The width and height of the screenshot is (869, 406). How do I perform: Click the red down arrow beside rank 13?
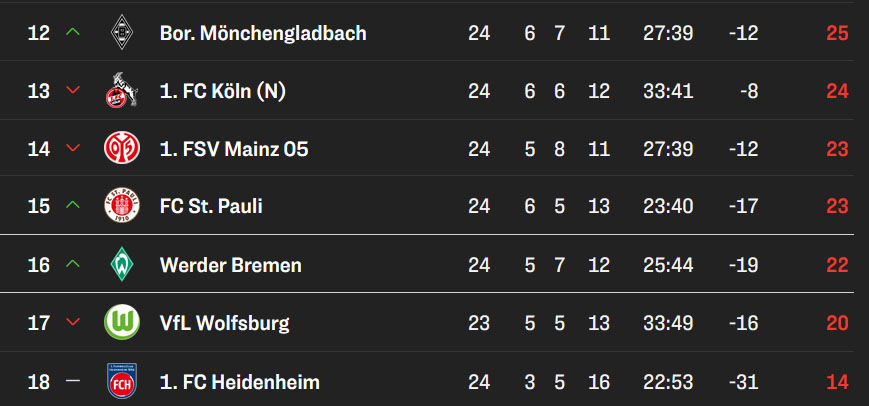click(71, 91)
